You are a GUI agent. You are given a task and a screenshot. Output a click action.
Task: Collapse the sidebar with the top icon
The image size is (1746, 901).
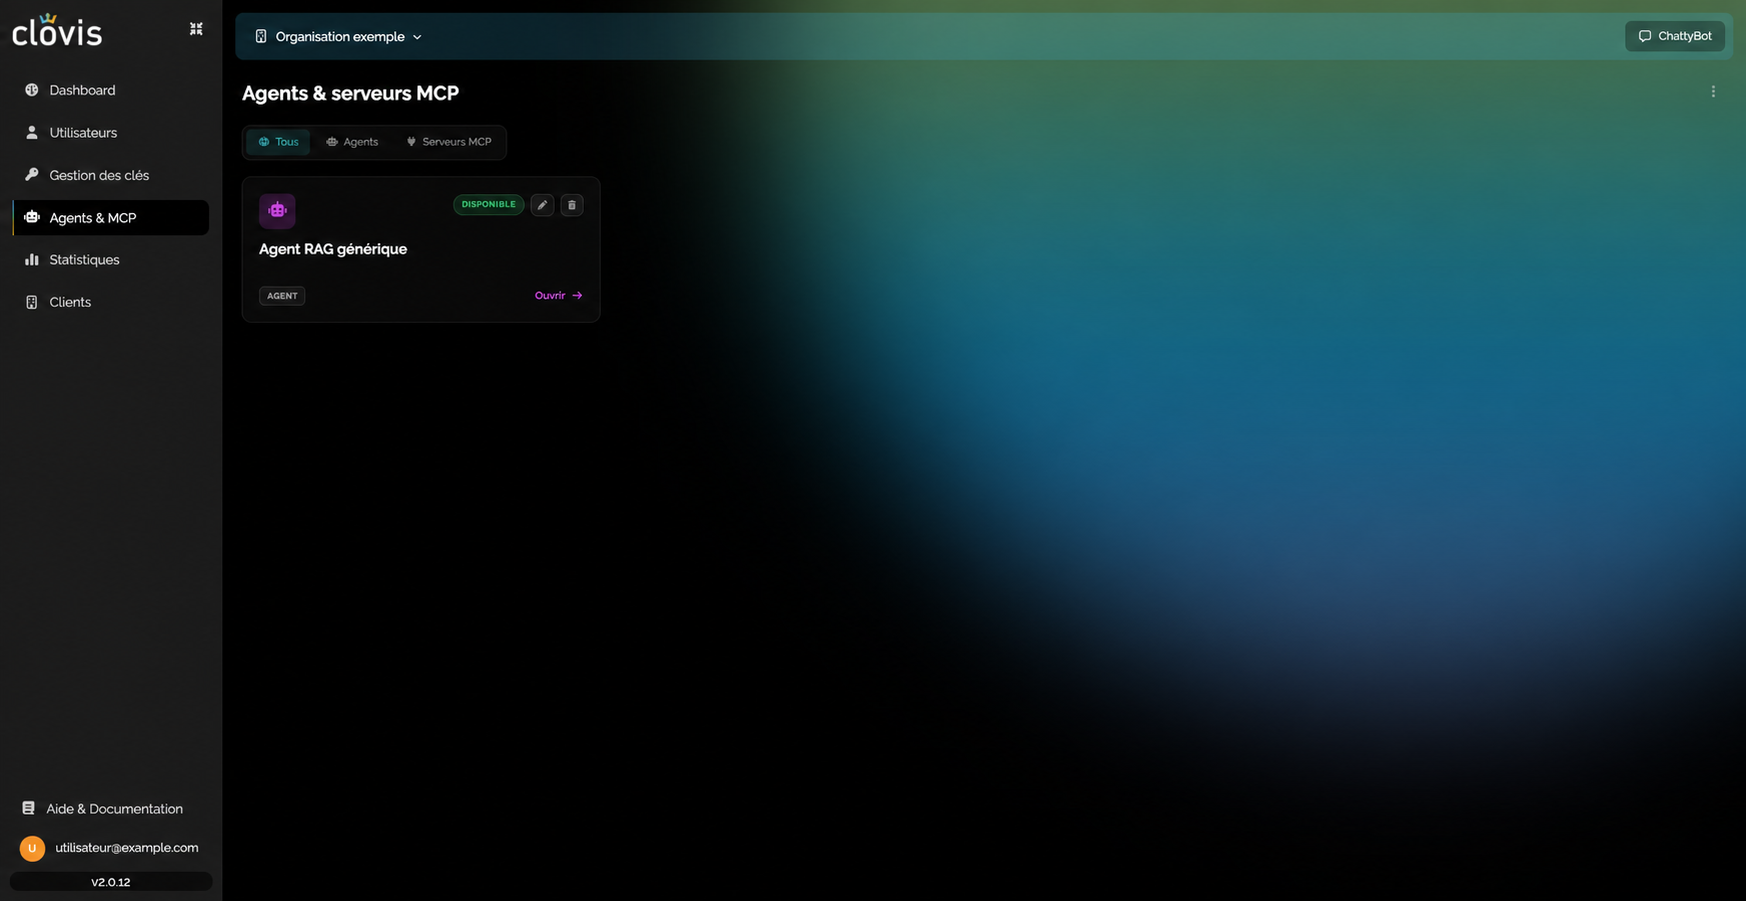pyautogui.click(x=196, y=29)
